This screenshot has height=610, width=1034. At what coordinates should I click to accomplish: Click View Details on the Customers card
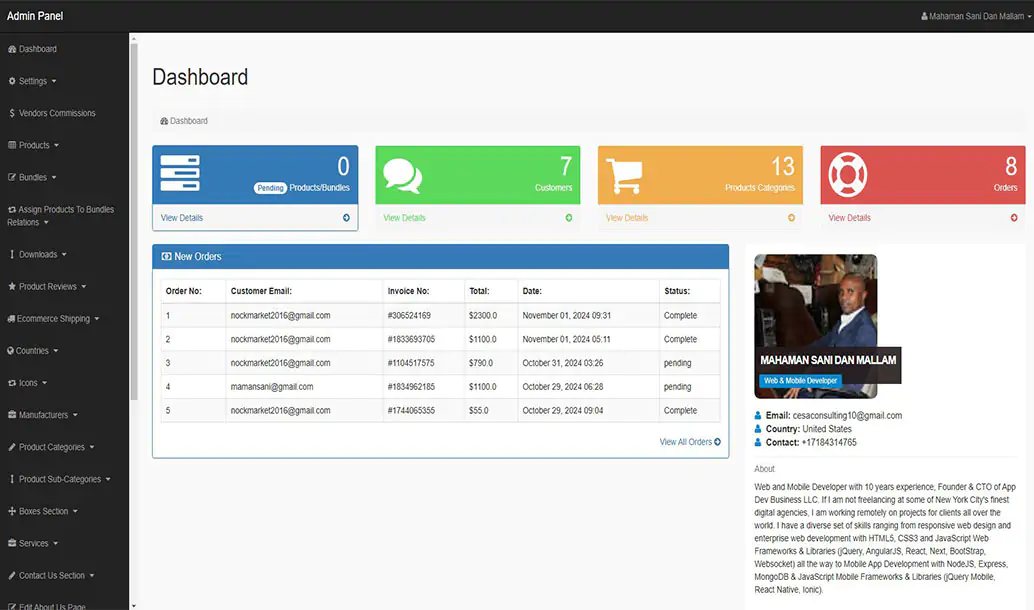coord(404,218)
